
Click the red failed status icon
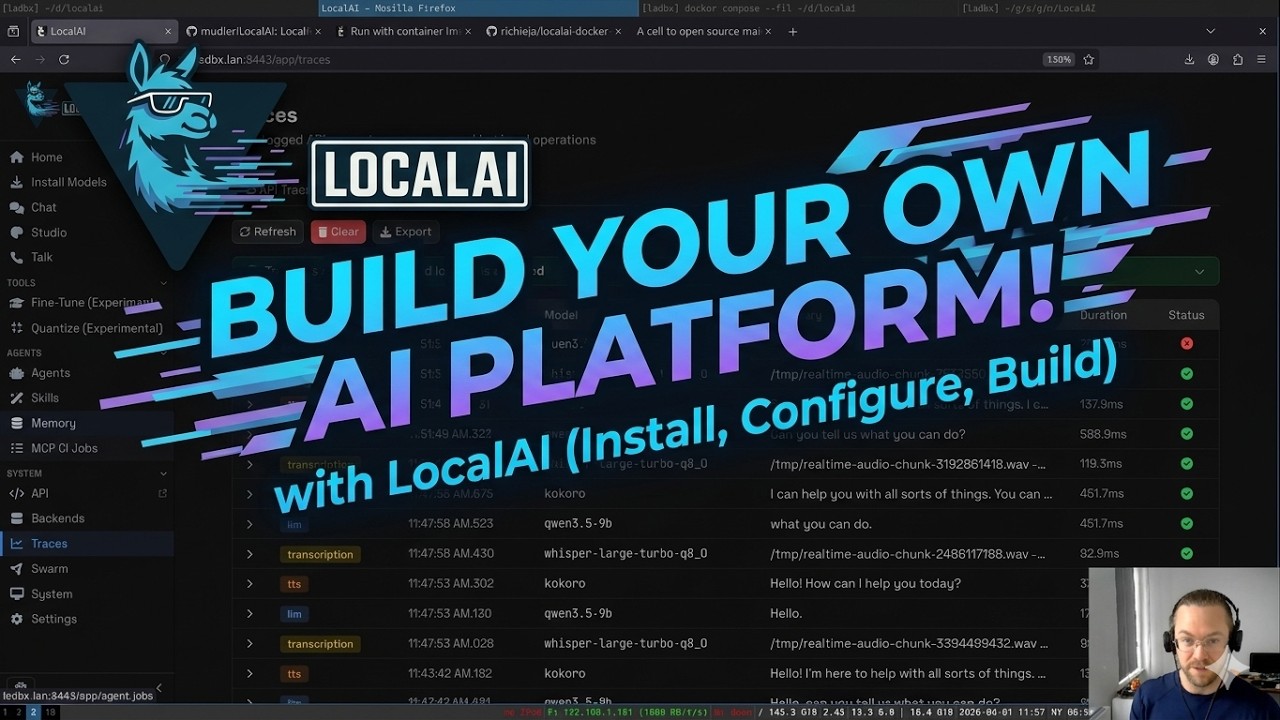pos(1187,343)
